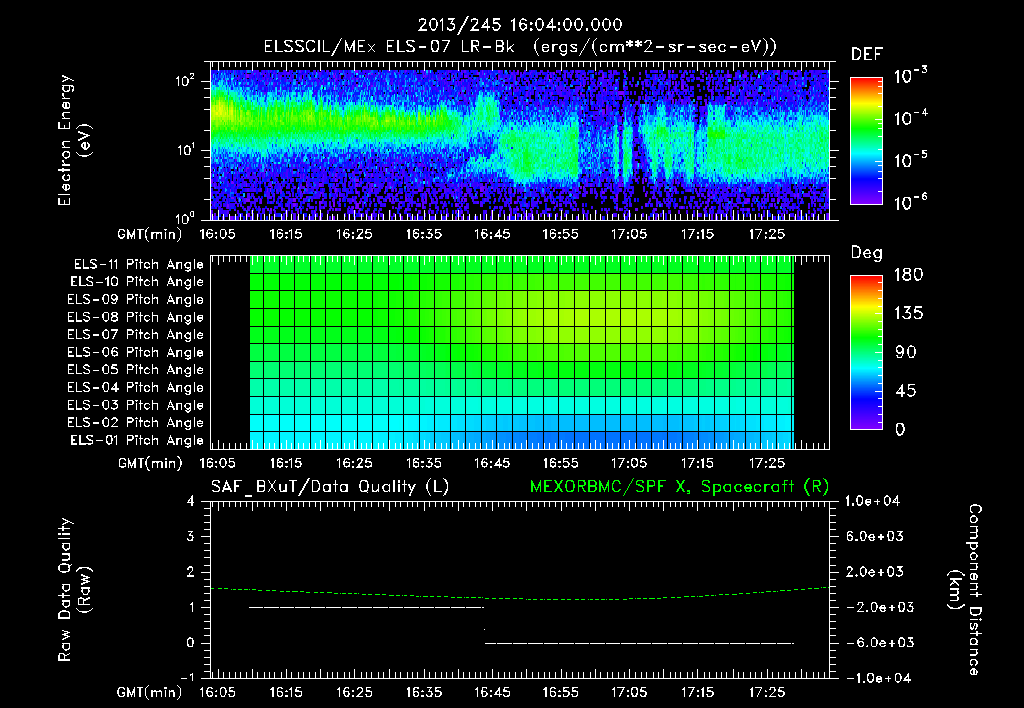Select the ELS-03 Pitch Angle row label
The width and height of the screenshot is (1024, 708).
tap(136, 406)
